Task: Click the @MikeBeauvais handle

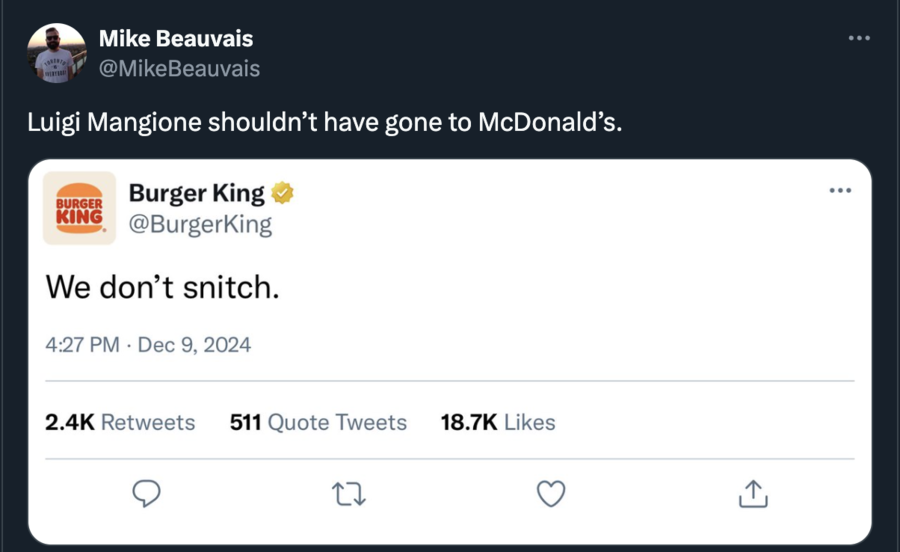Action: 179,68
